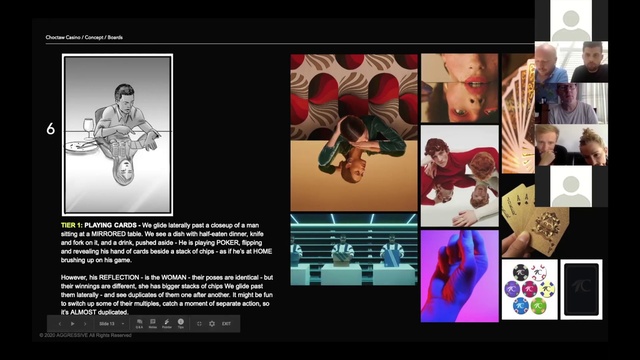
Task: Select the red retro pattern mirrored woman image
Action: coord(354,132)
